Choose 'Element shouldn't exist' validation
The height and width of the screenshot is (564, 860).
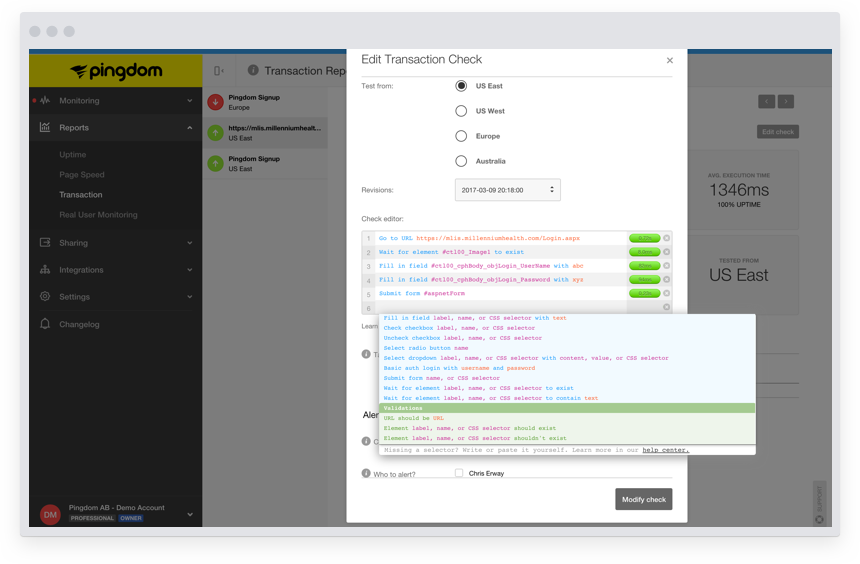[475, 438]
